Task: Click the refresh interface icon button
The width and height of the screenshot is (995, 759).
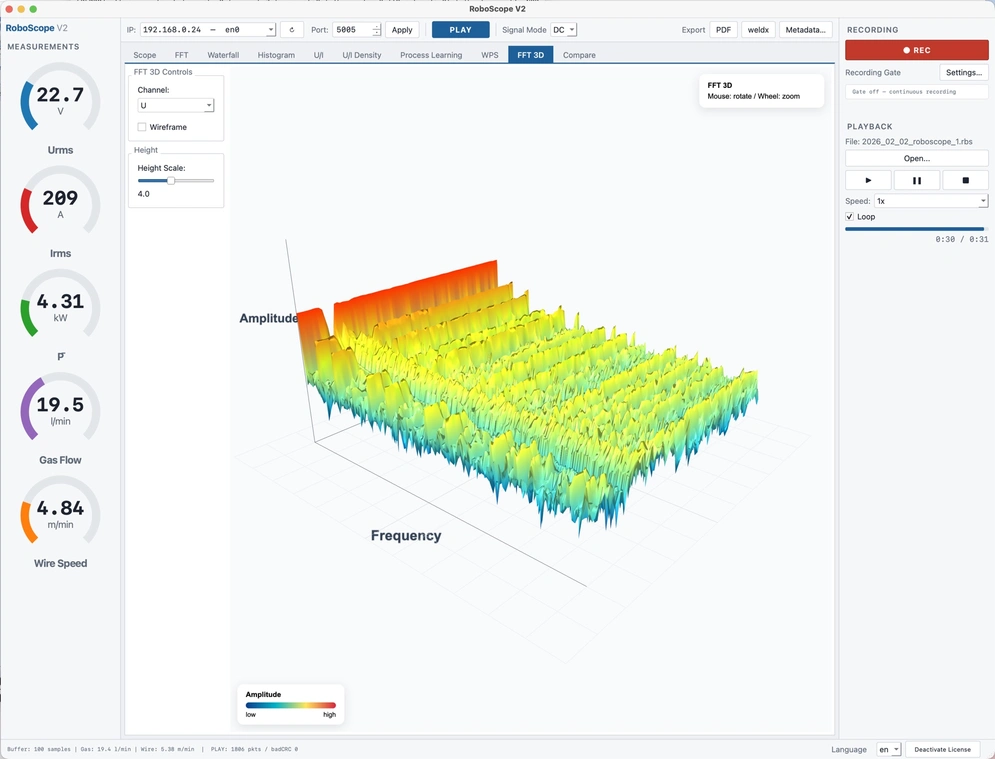Action: (x=292, y=30)
